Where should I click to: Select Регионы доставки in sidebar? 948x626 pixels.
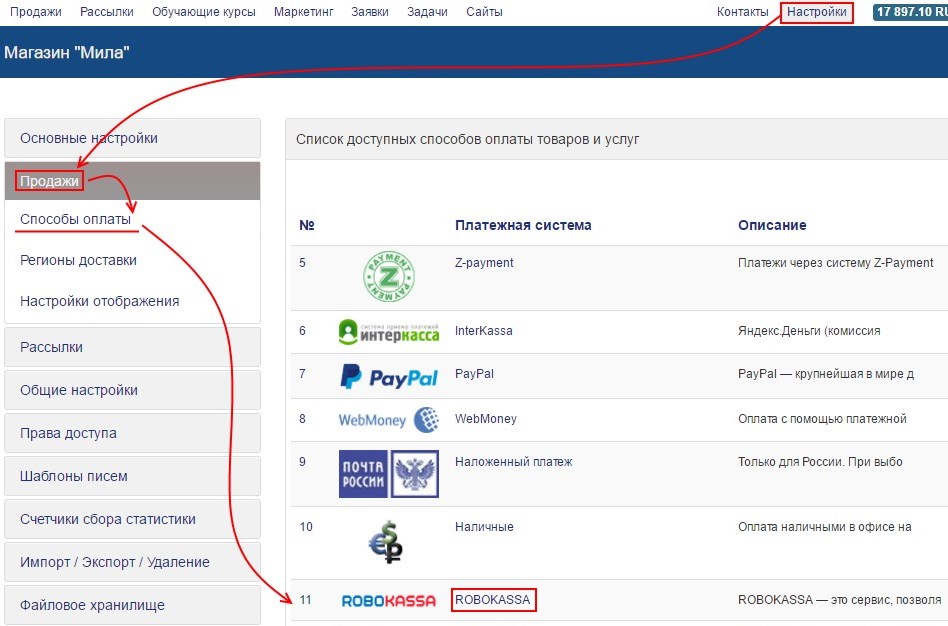coord(78,260)
